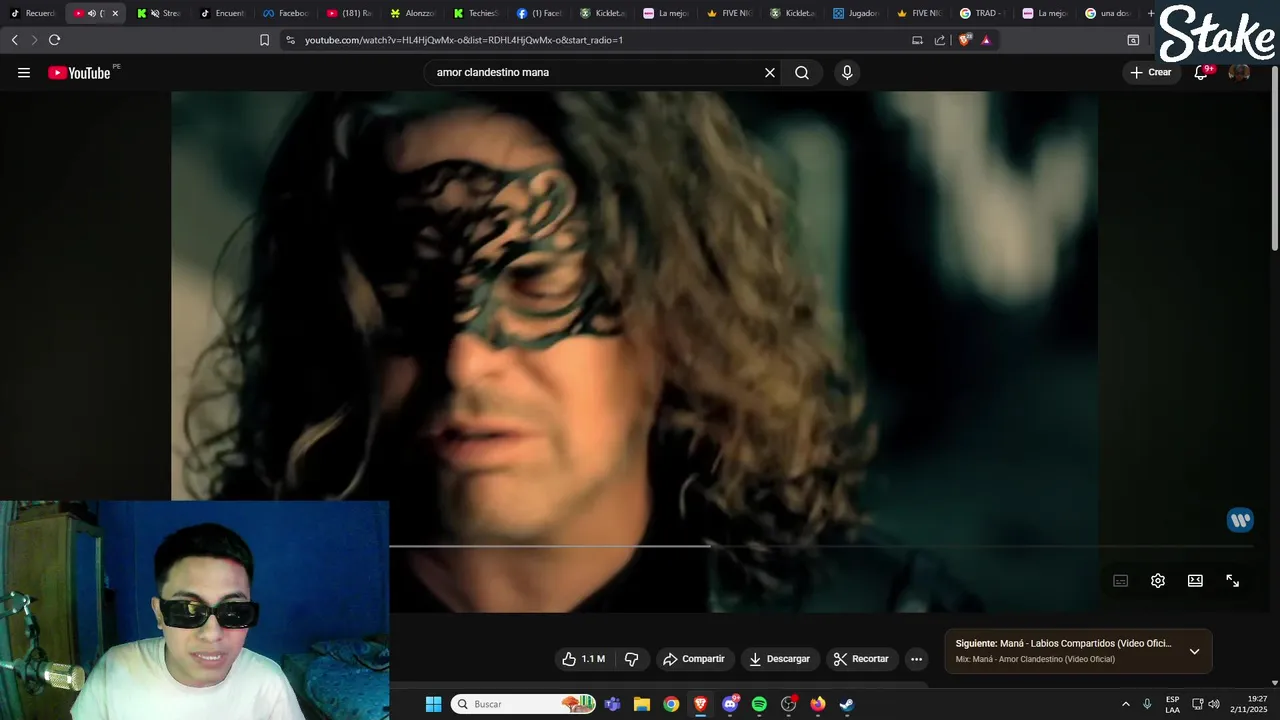This screenshot has height=720, width=1280.
Task: Reload the YouTube page
Action: click(55, 40)
